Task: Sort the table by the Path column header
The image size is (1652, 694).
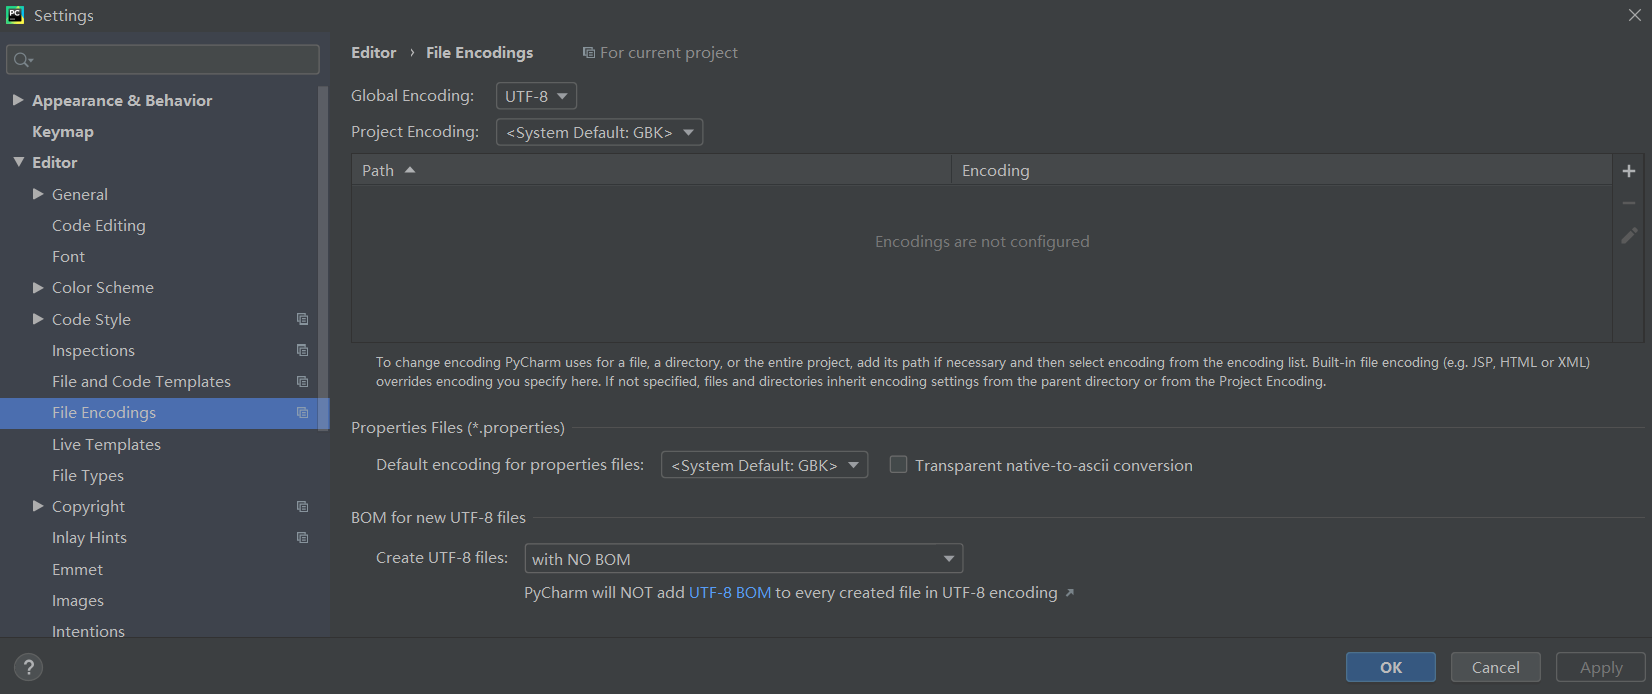Action: click(x=379, y=171)
